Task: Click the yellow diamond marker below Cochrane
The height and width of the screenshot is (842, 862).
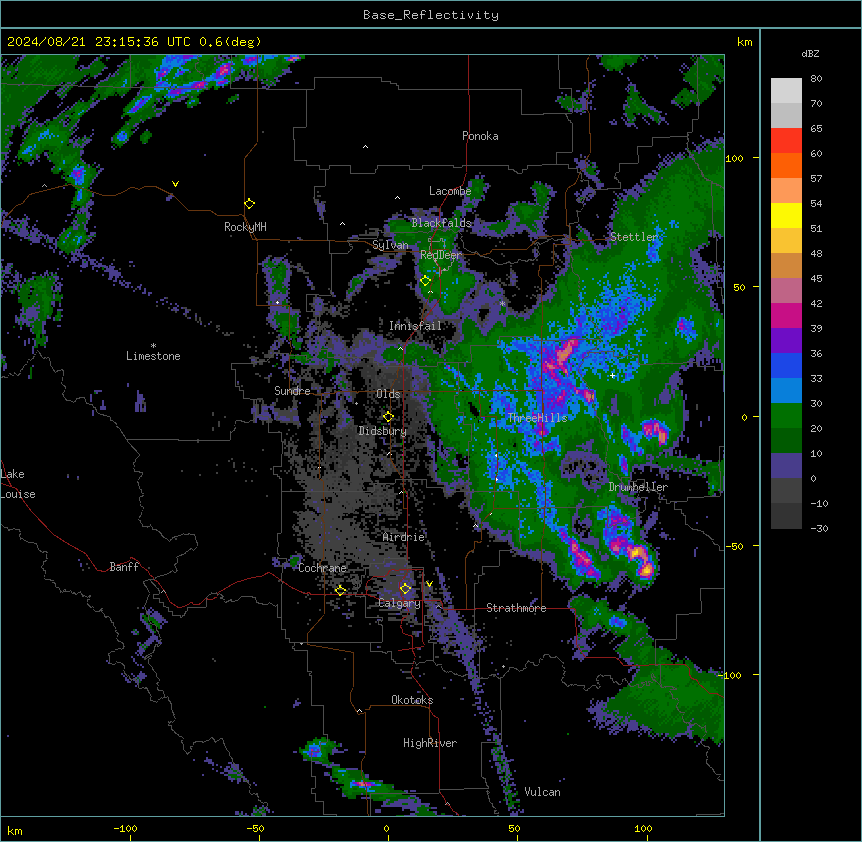Action: (340, 590)
